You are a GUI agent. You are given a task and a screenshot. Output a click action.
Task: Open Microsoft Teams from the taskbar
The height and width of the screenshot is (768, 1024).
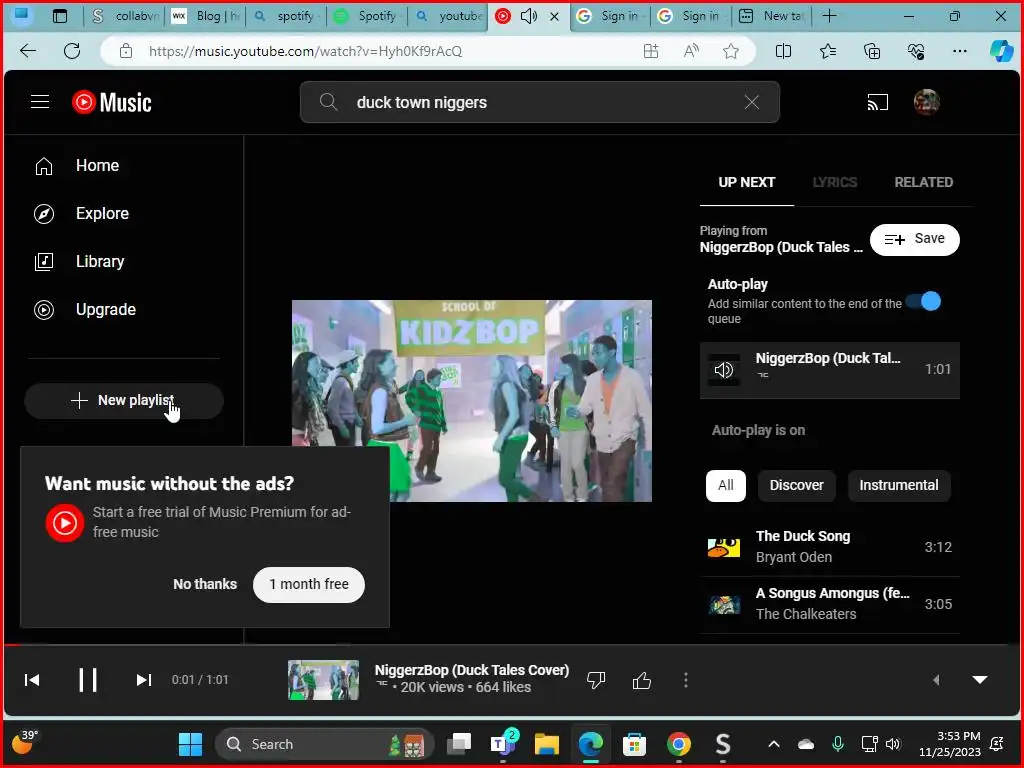coord(503,744)
